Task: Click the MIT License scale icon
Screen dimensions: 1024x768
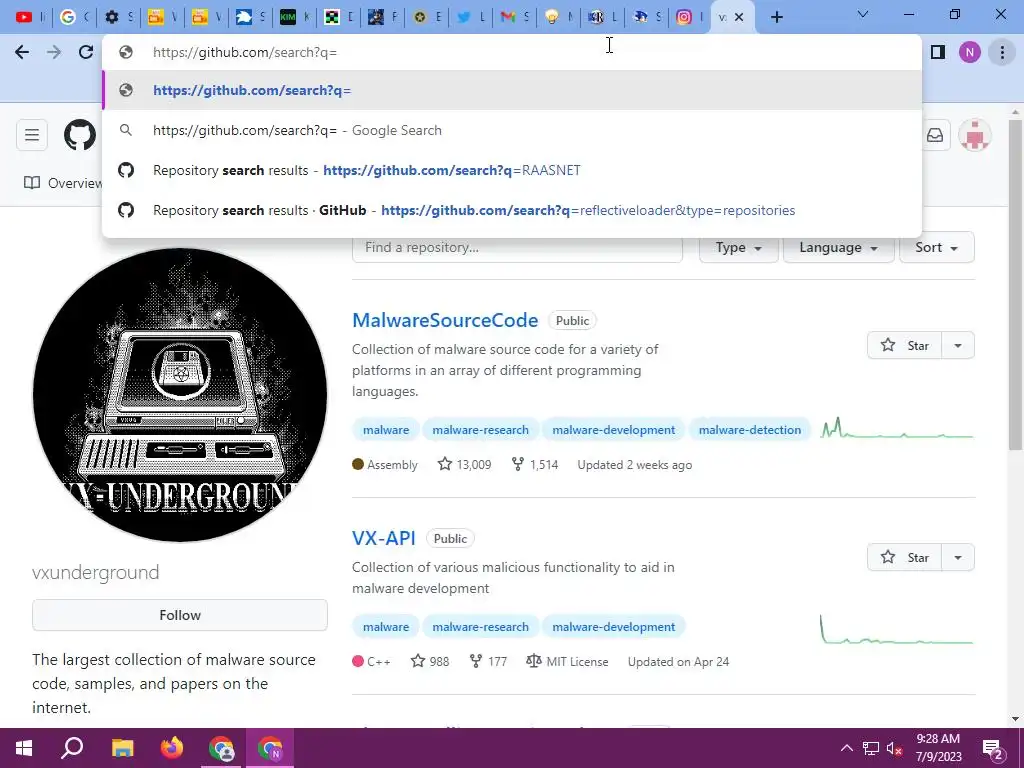Action: (x=534, y=661)
